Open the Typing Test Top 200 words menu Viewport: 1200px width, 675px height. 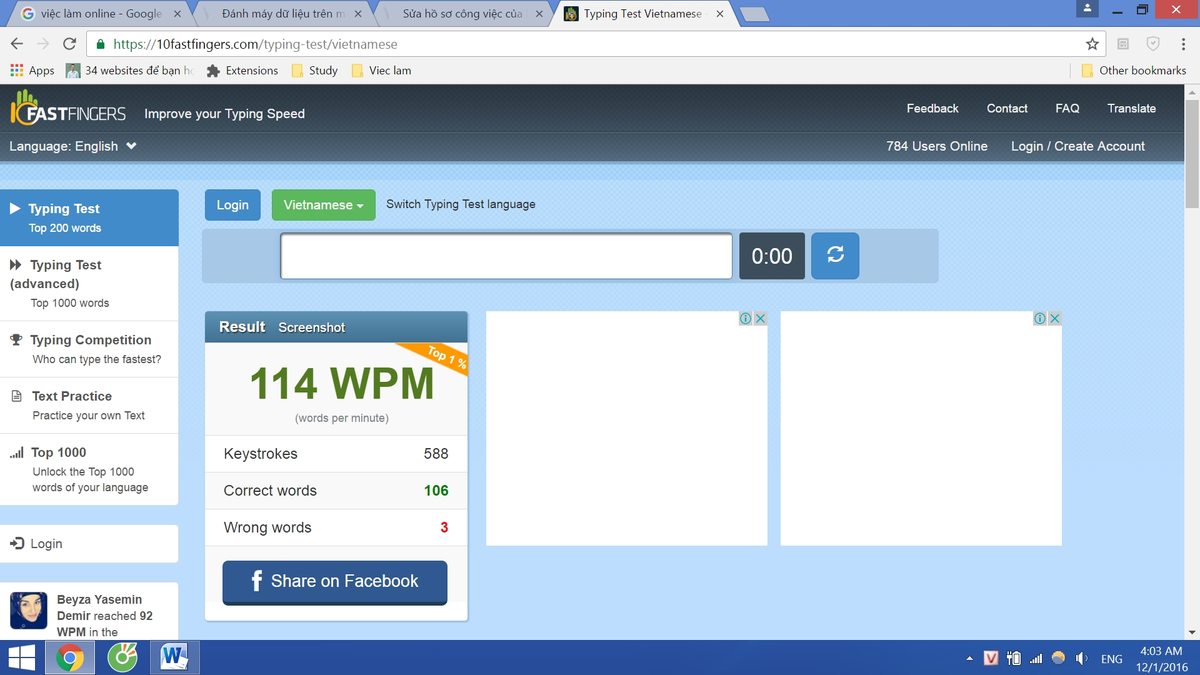89,218
